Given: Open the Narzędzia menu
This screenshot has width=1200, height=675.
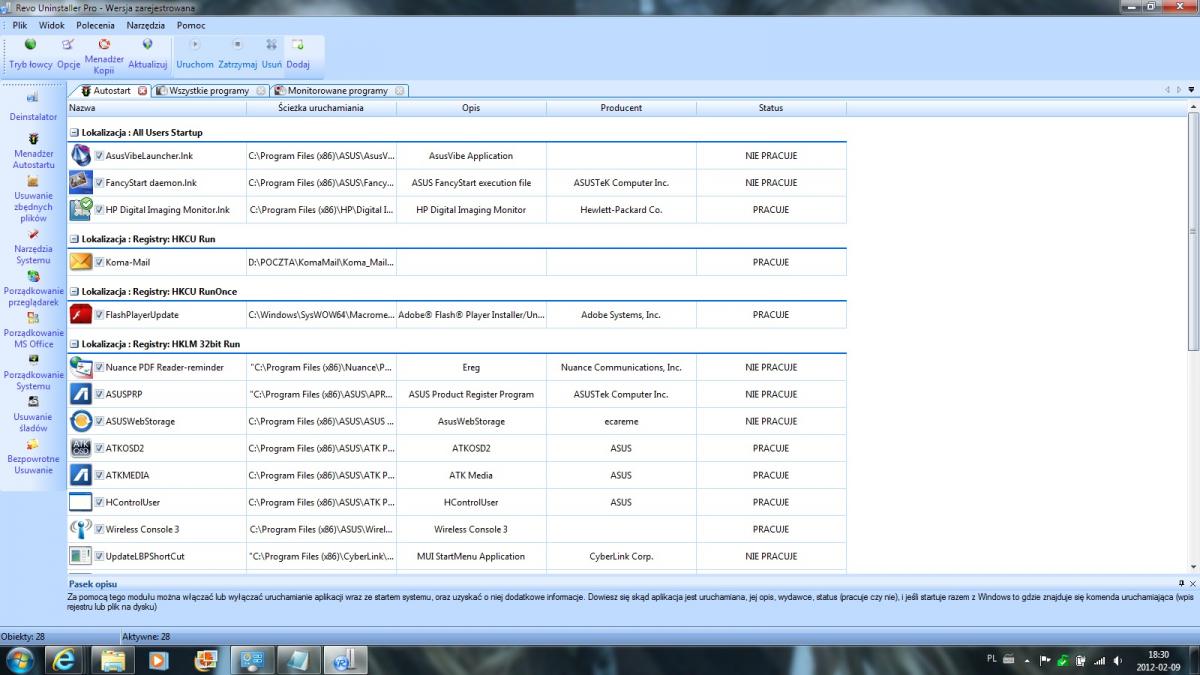Looking at the screenshot, I should (146, 25).
